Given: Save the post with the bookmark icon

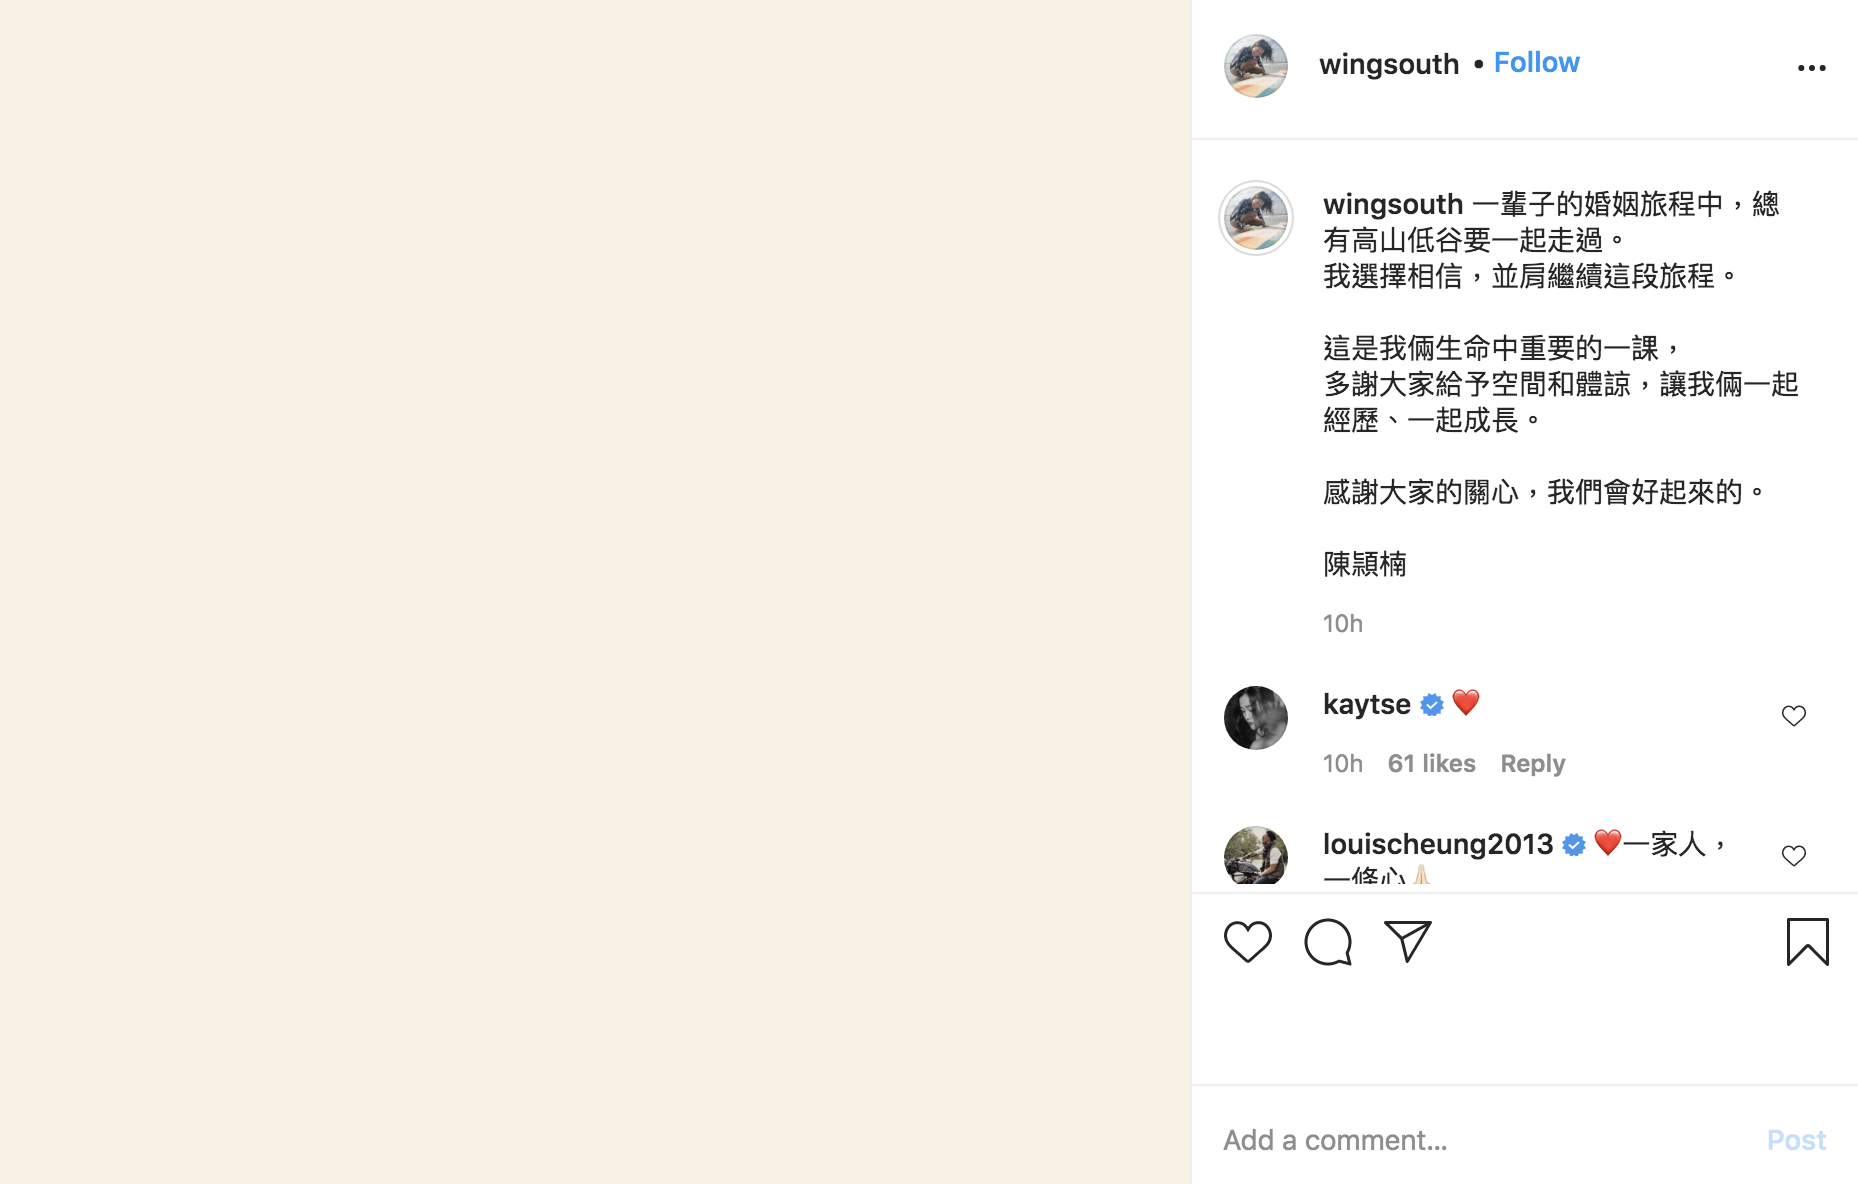Looking at the screenshot, I should [1808, 942].
